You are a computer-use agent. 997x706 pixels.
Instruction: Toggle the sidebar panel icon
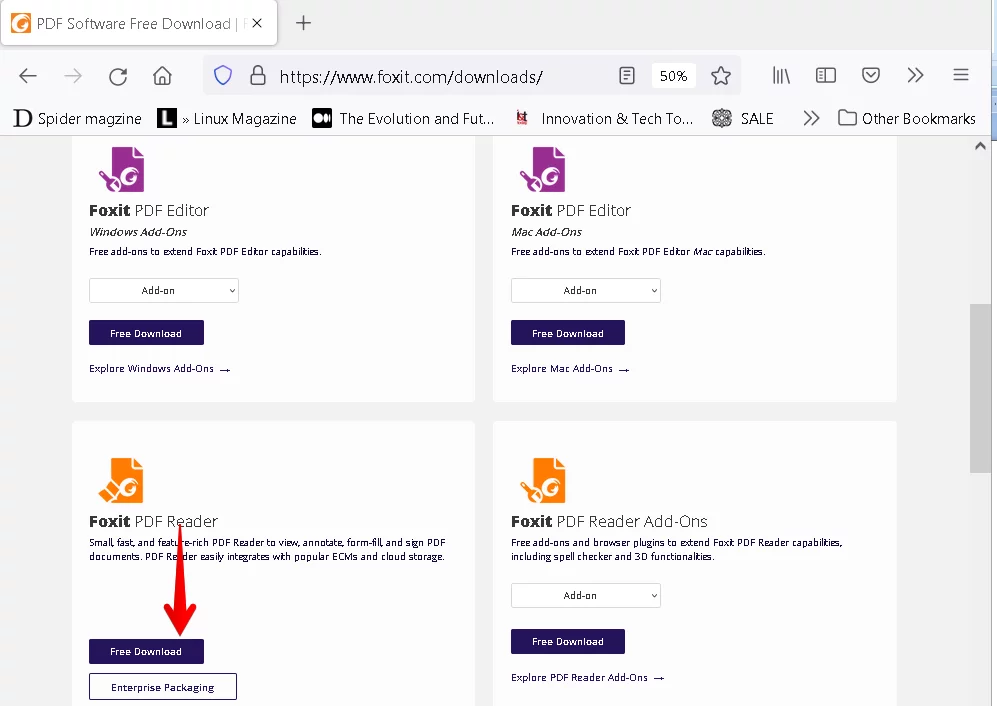pos(825,76)
